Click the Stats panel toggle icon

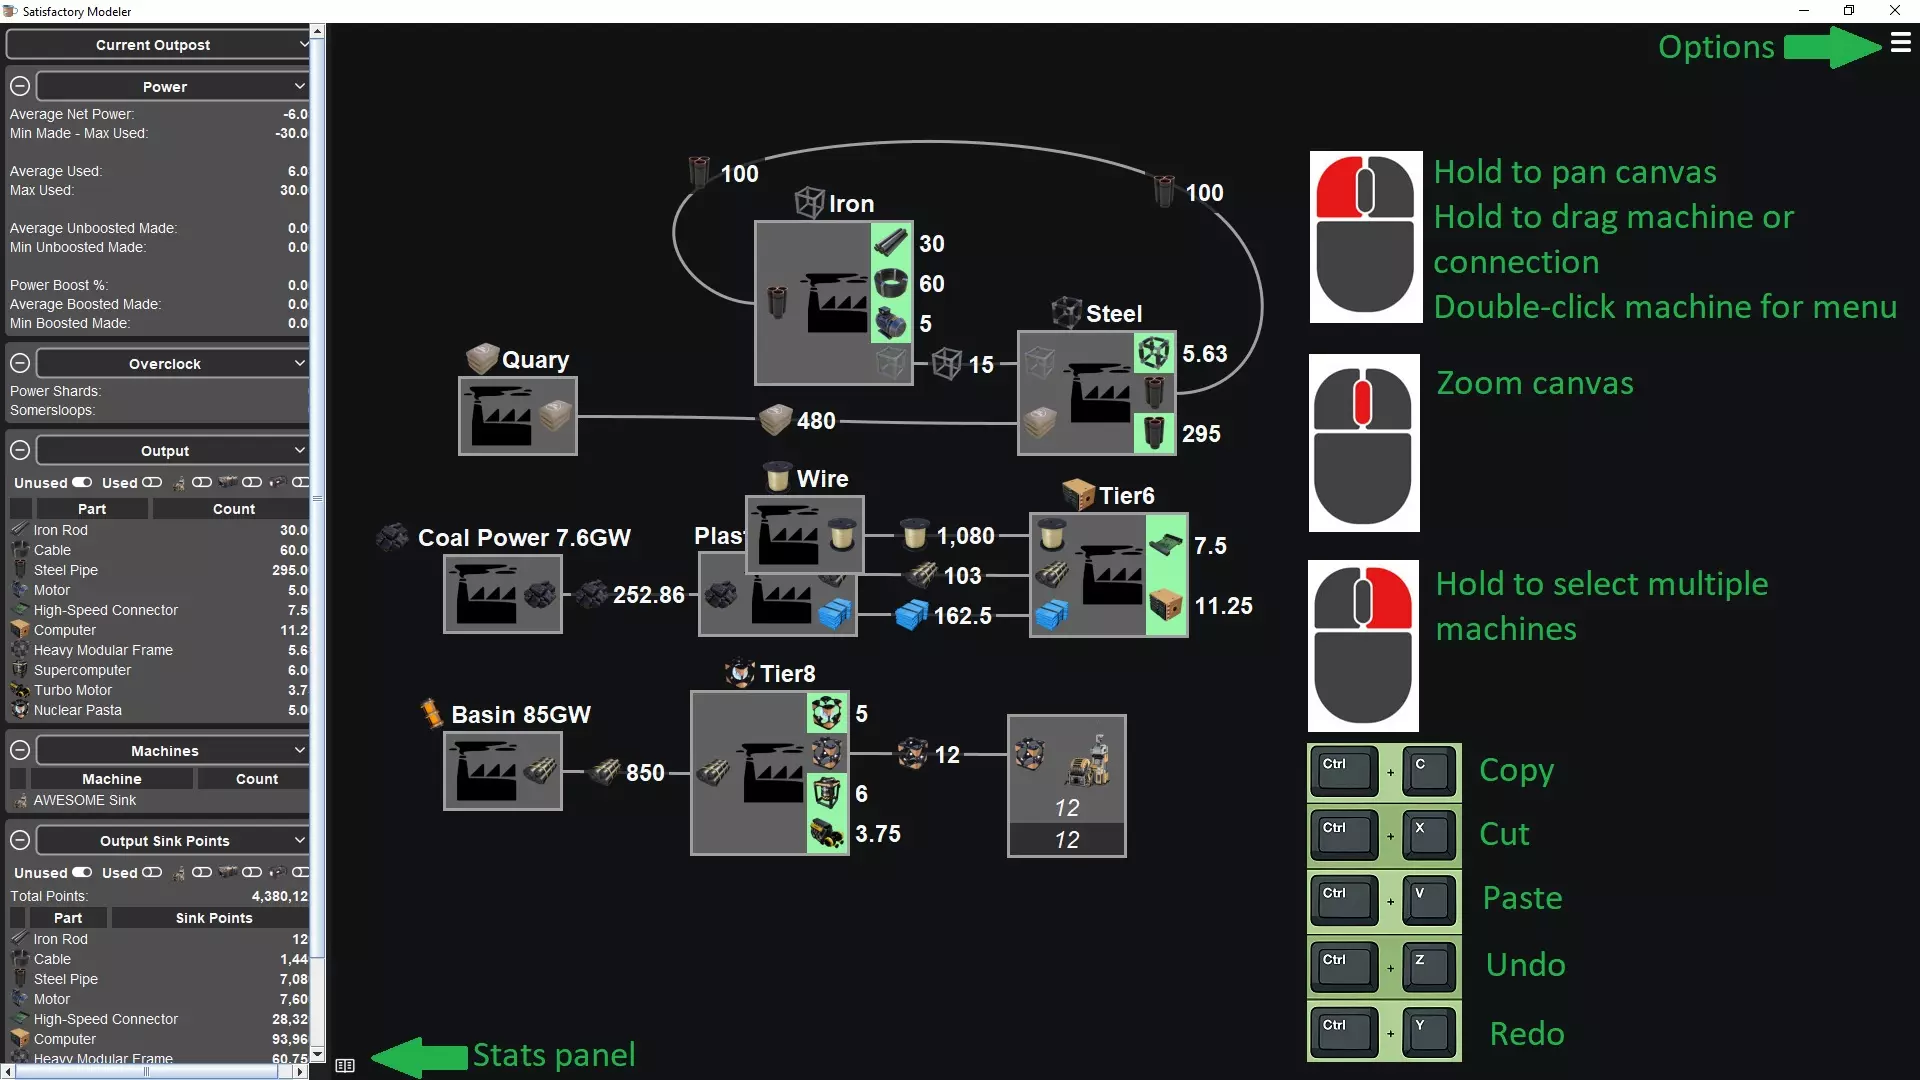tap(345, 1065)
